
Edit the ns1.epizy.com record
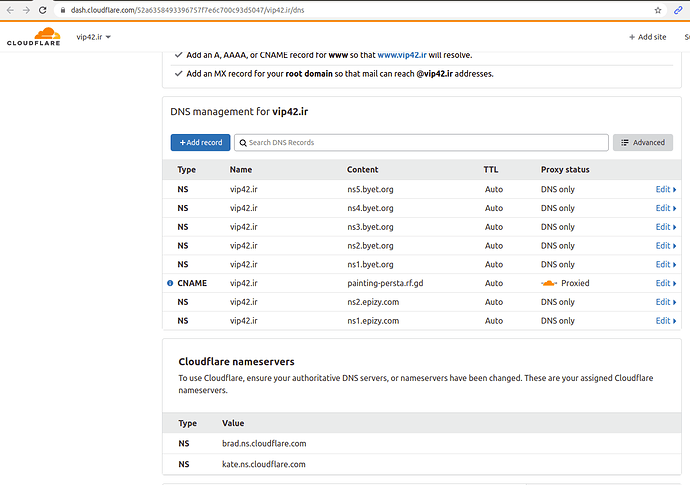coord(666,321)
